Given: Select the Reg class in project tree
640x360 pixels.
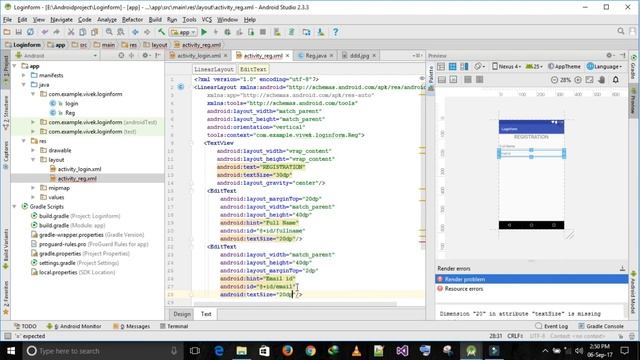Looking at the screenshot, I should pos(70,113).
